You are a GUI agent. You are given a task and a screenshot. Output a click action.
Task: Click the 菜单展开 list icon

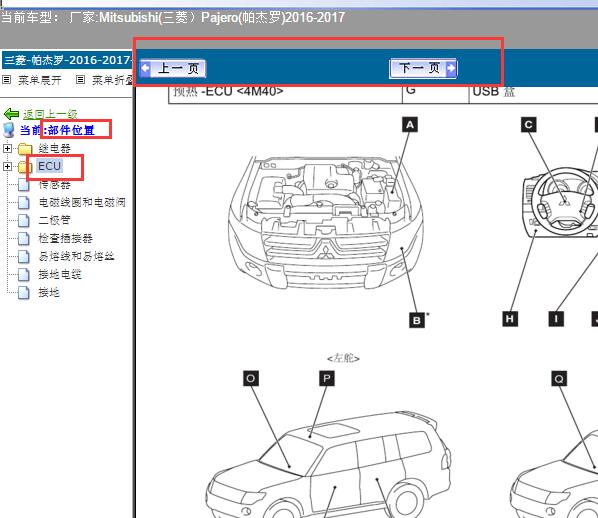pyautogui.click(x=6, y=80)
